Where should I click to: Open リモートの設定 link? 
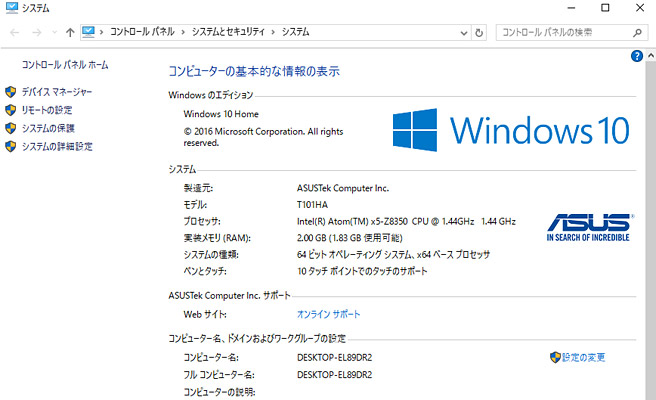pyautogui.click(x=47, y=110)
